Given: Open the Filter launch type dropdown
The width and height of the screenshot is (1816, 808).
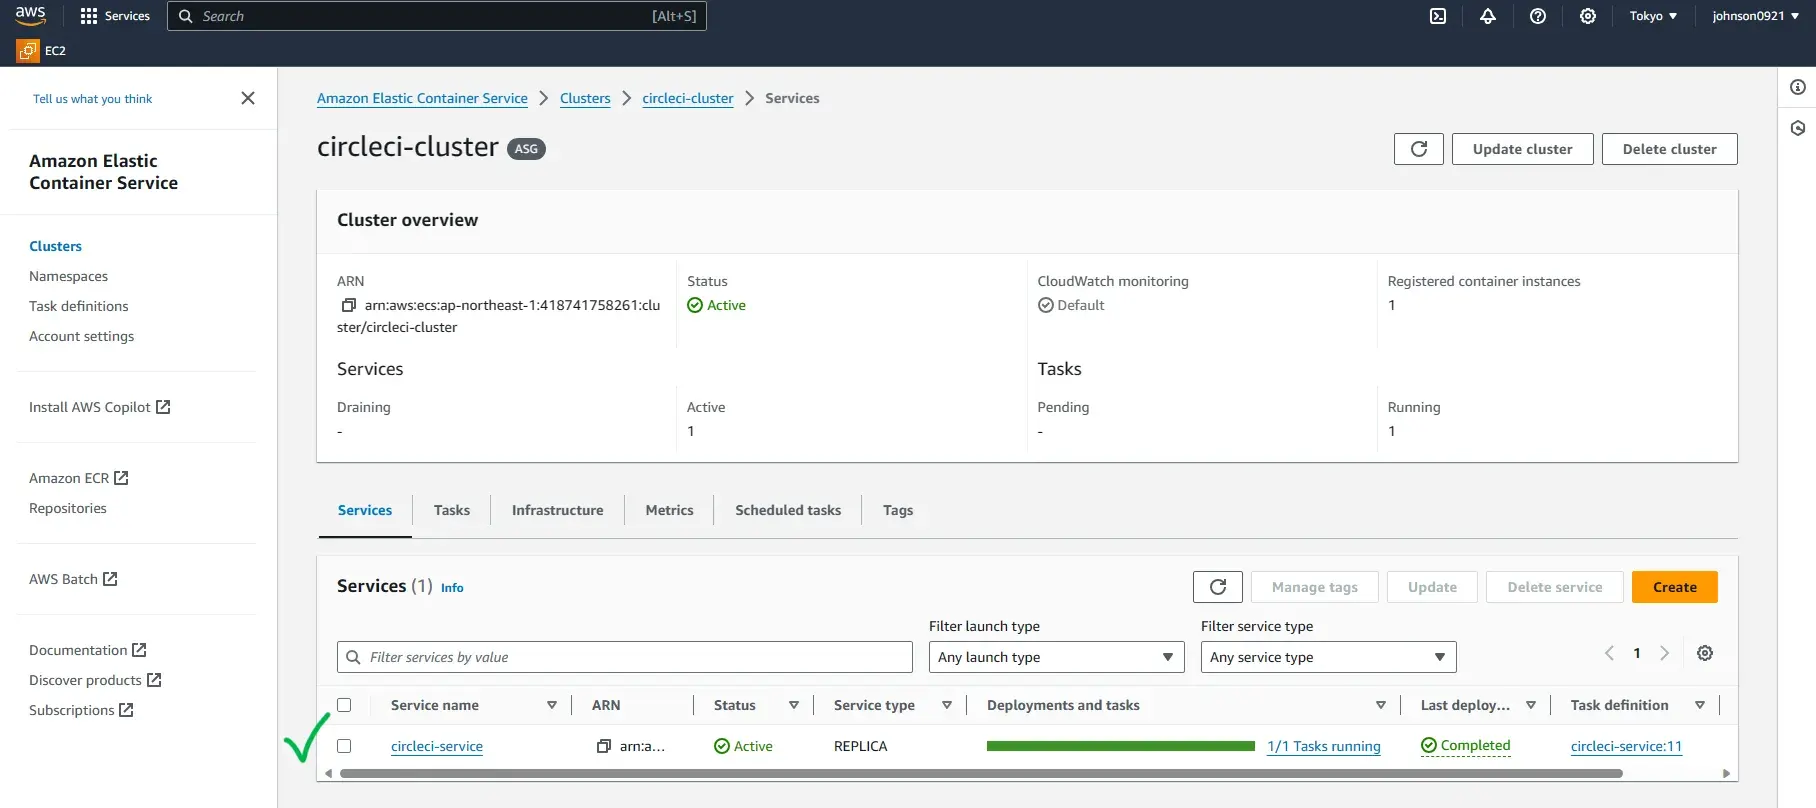Looking at the screenshot, I should (x=1056, y=657).
